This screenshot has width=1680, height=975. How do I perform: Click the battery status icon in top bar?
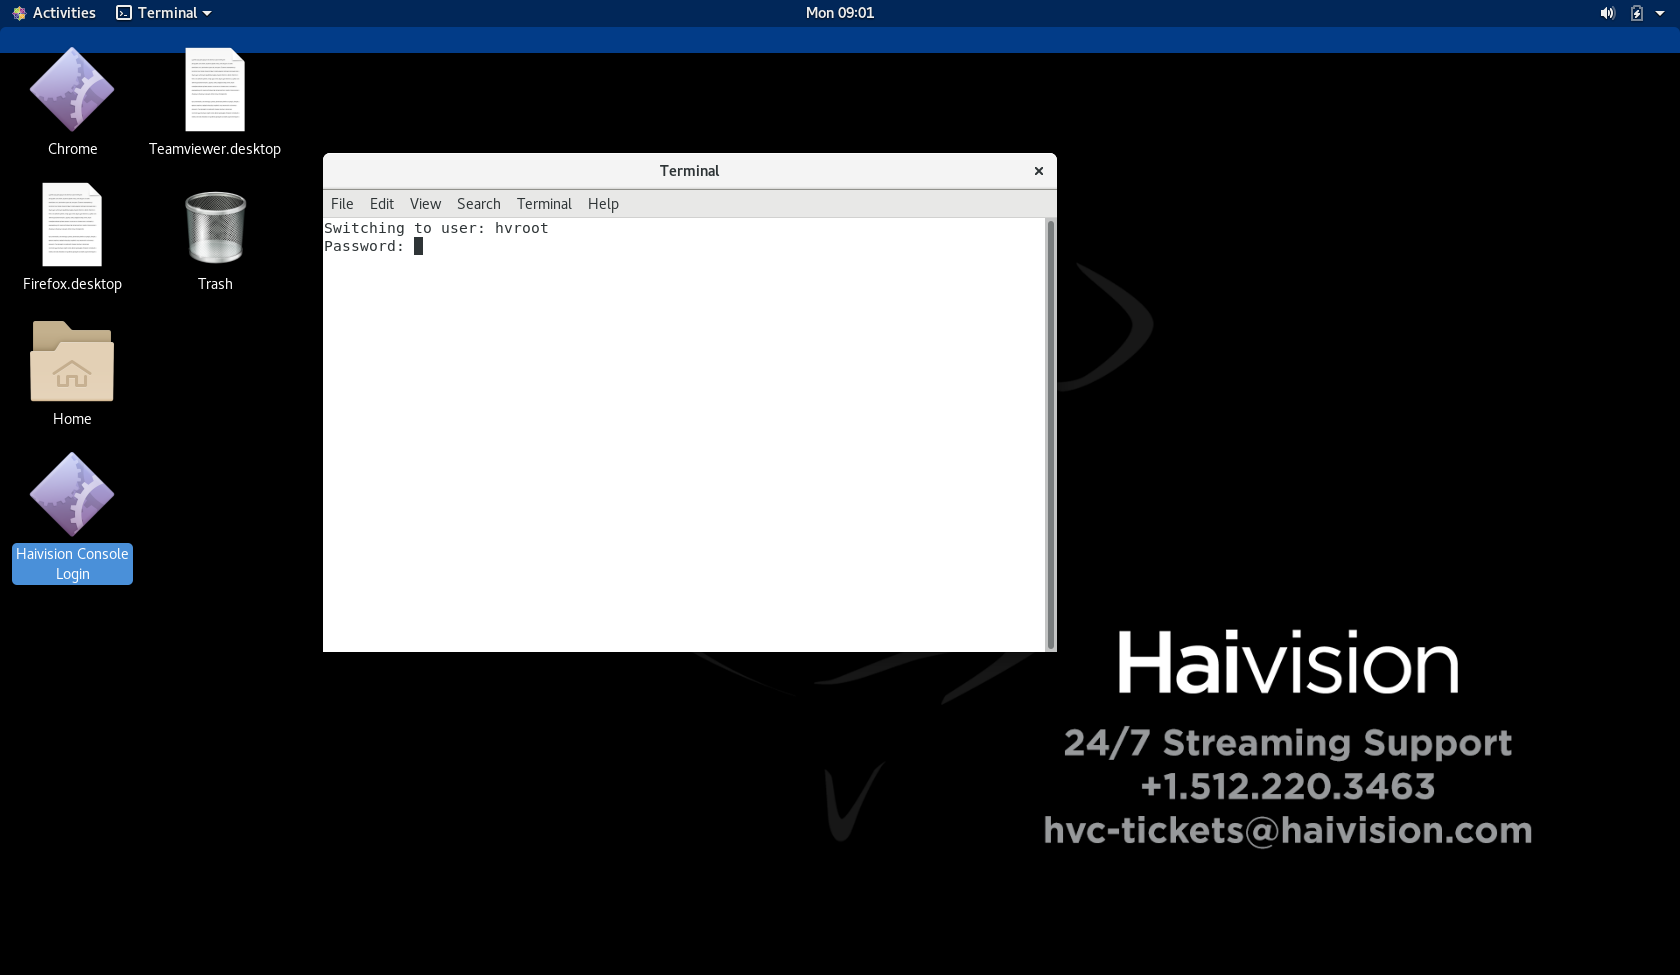click(1636, 13)
